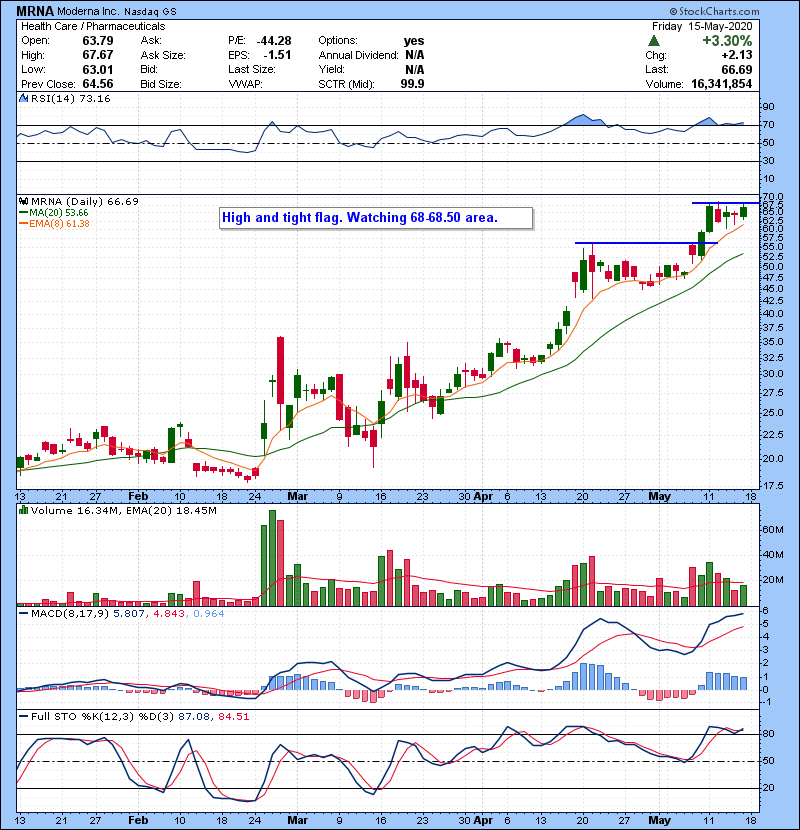This screenshot has height=830, width=800.
Task: Click the upper blue resistance line near 68
Action: pyautogui.click(x=725, y=203)
